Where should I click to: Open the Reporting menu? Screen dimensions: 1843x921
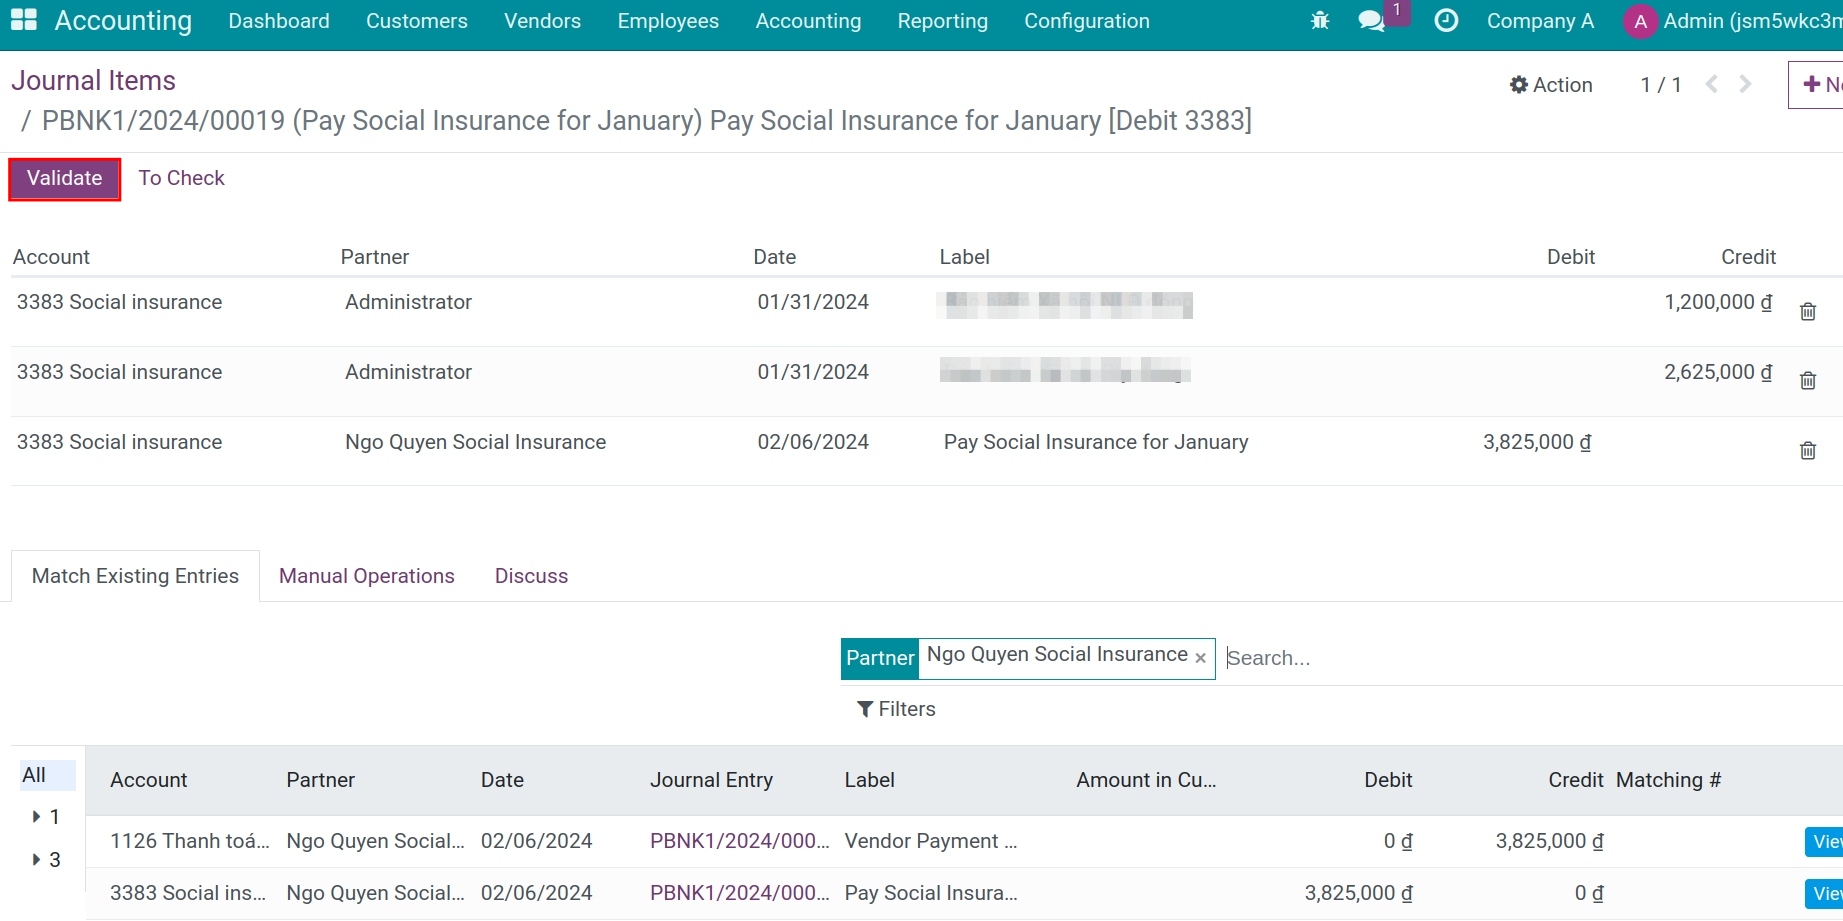pyautogui.click(x=943, y=21)
